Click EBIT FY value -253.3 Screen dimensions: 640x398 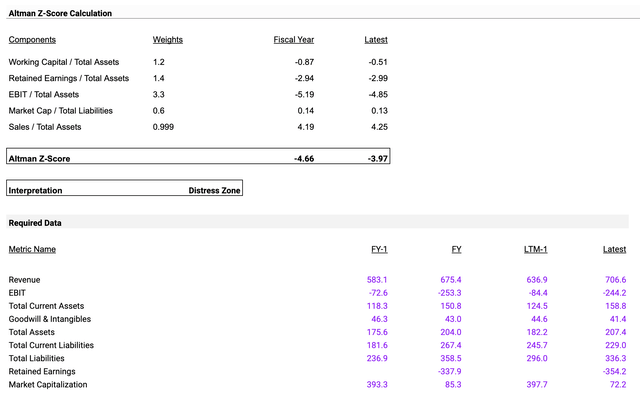(x=449, y=293)
